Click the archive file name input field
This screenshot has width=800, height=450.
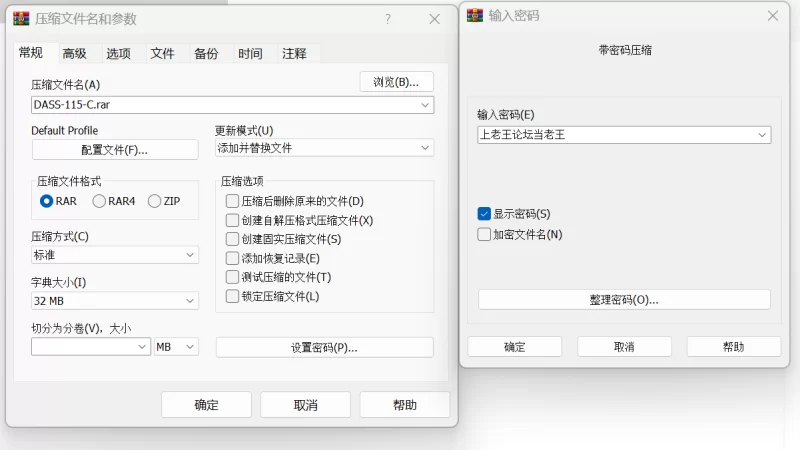coord(225,104)
